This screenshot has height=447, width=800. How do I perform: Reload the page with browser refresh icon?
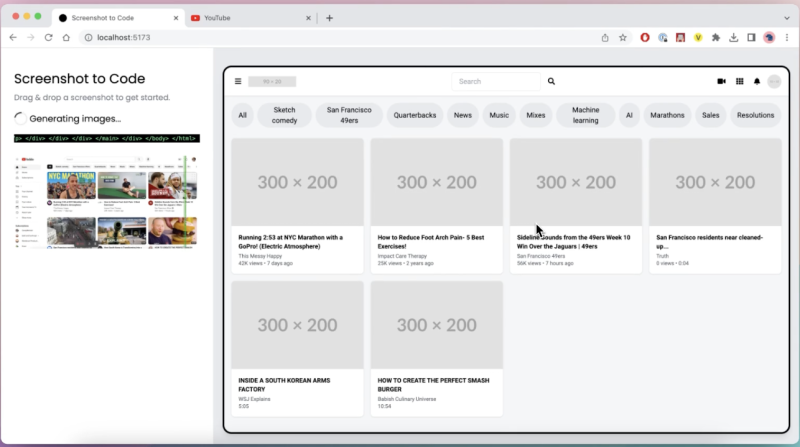coord(48,37)
